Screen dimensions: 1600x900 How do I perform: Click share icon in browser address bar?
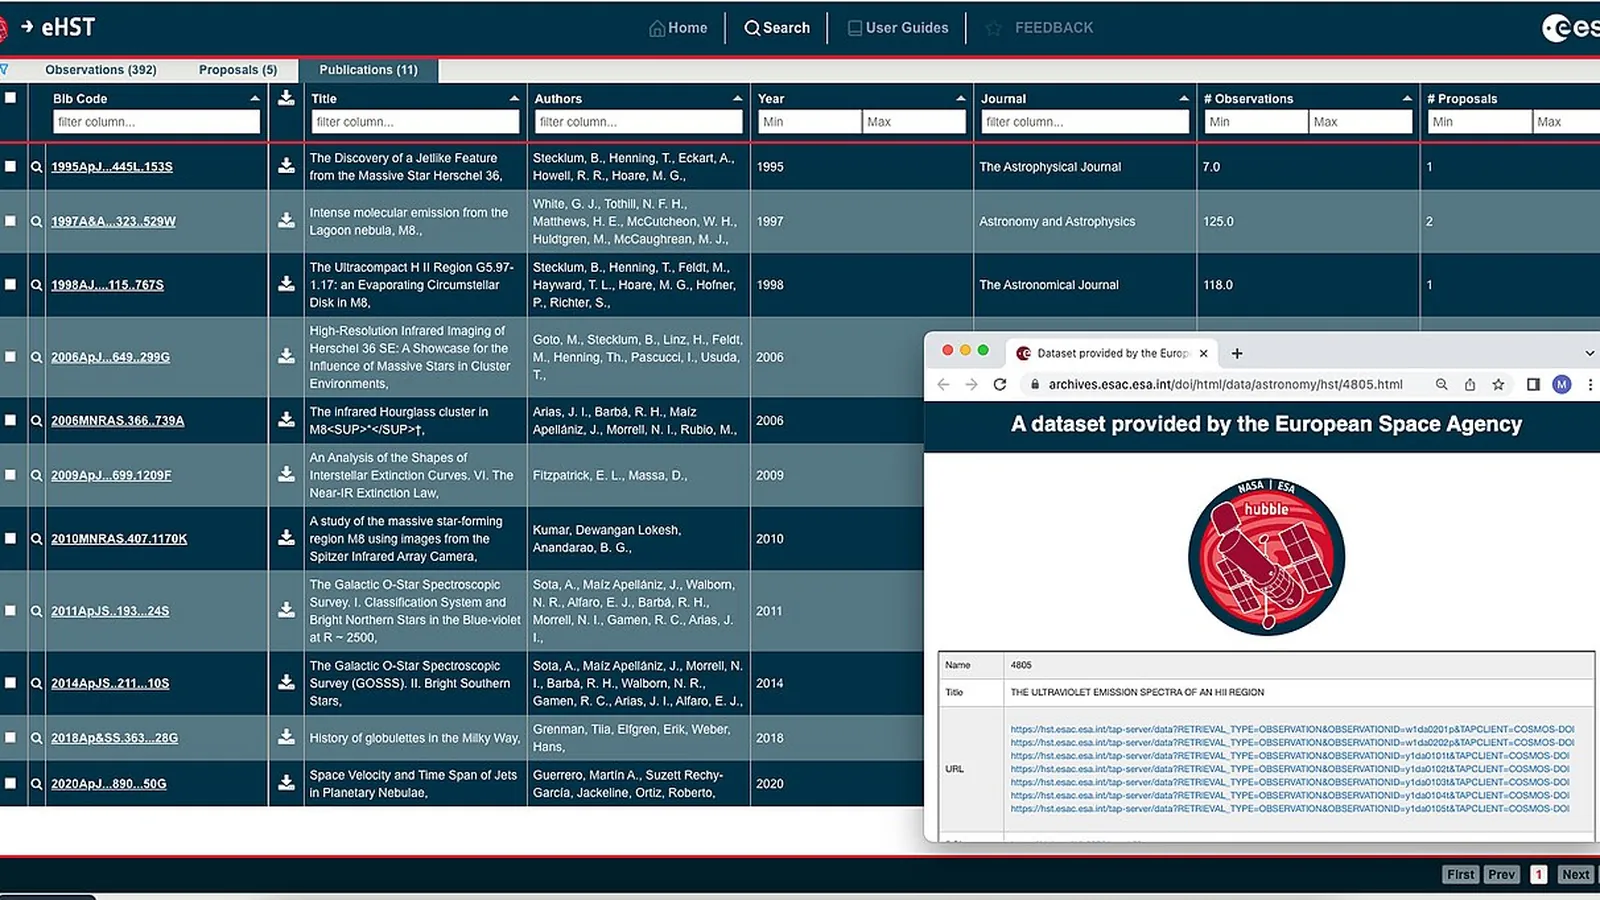1470,384
